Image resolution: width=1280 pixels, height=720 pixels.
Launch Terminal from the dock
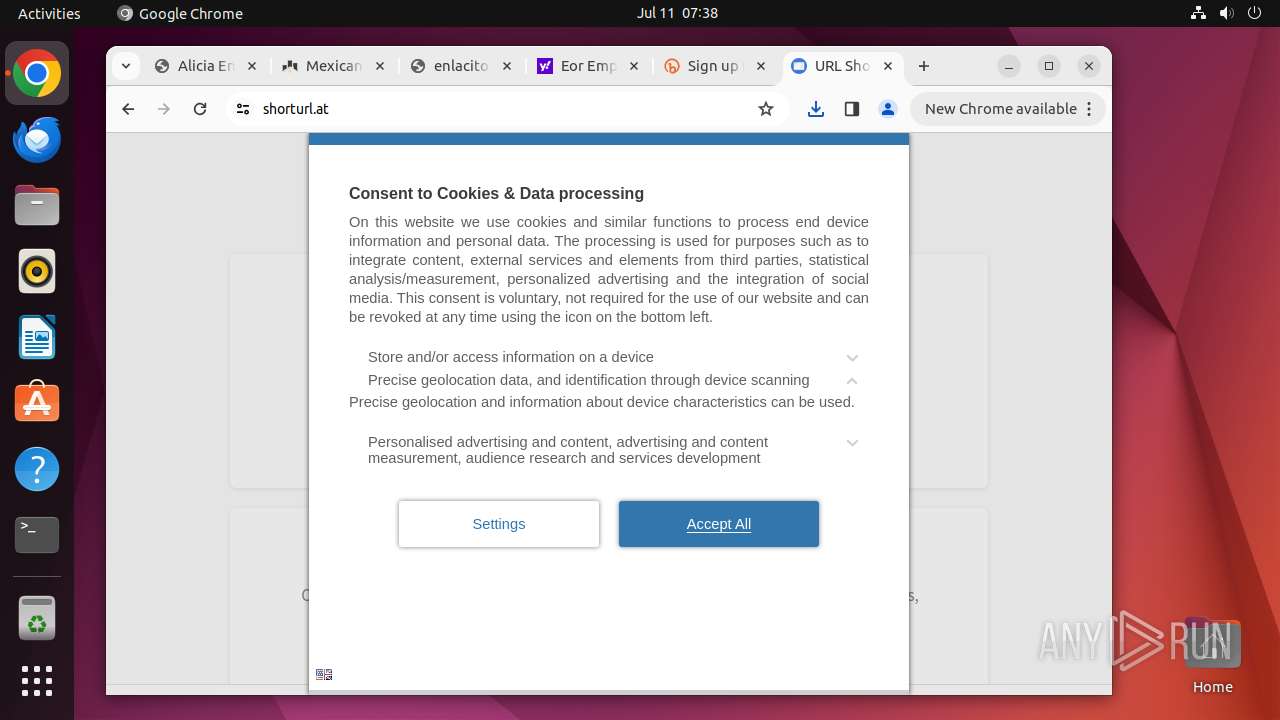(x=37, y=535)
